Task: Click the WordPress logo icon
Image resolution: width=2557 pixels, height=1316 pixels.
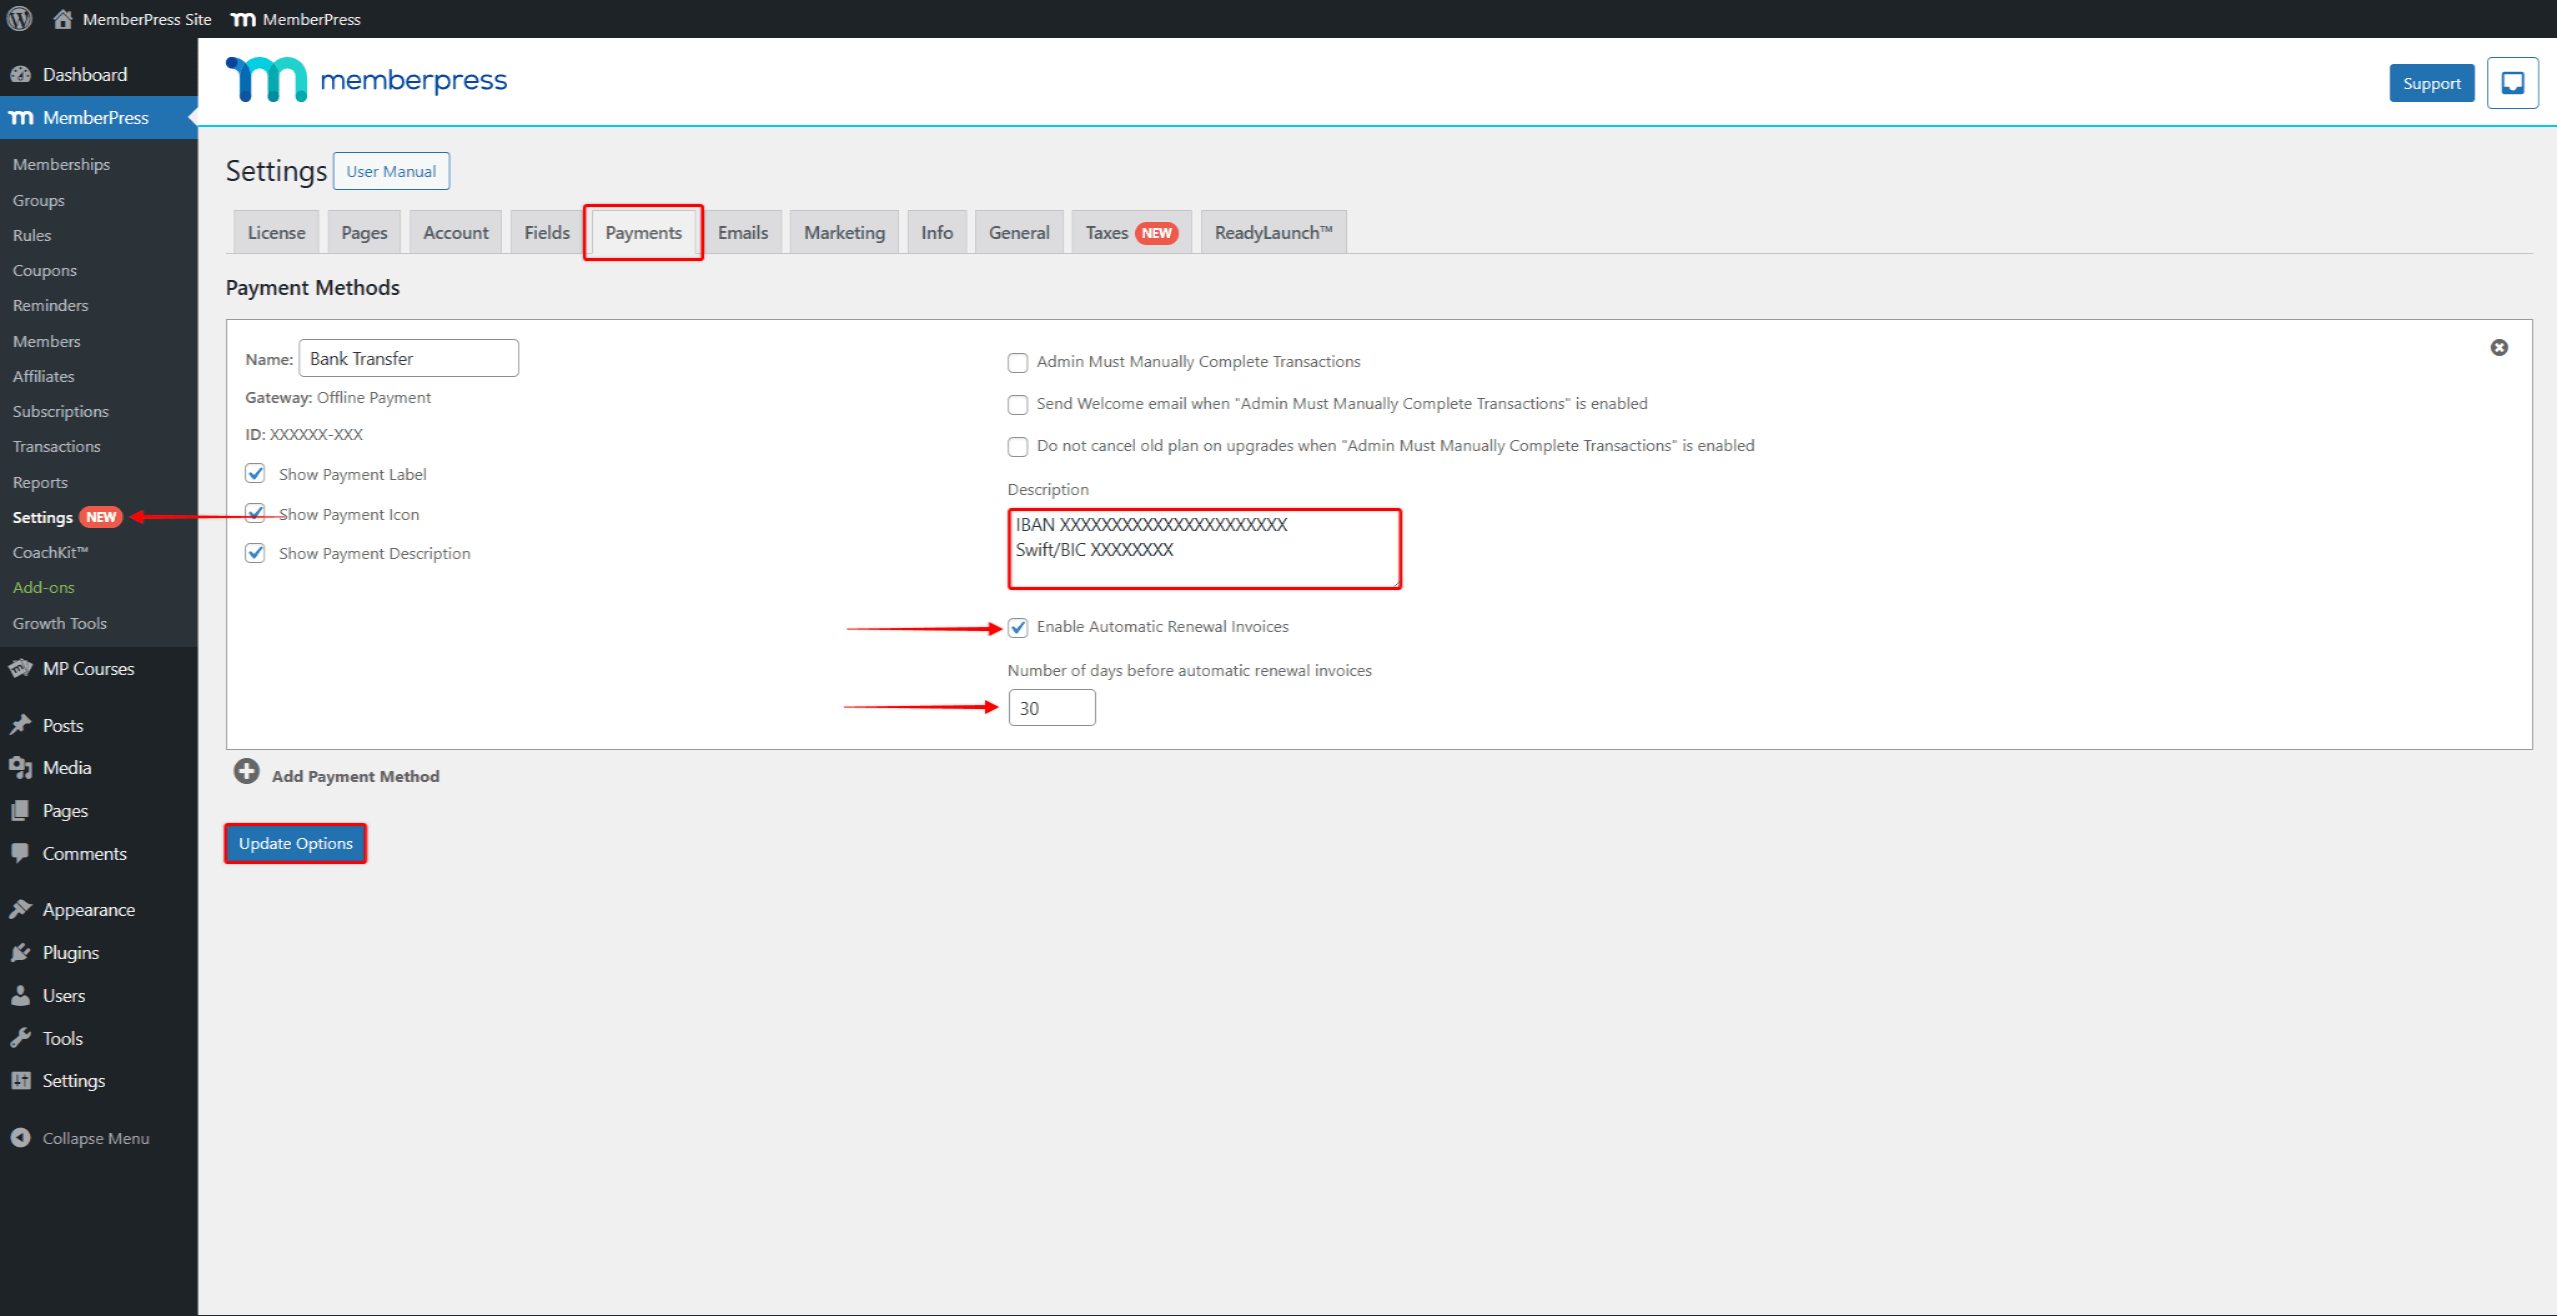Action: pyautogui.click(x=19, y=19)
